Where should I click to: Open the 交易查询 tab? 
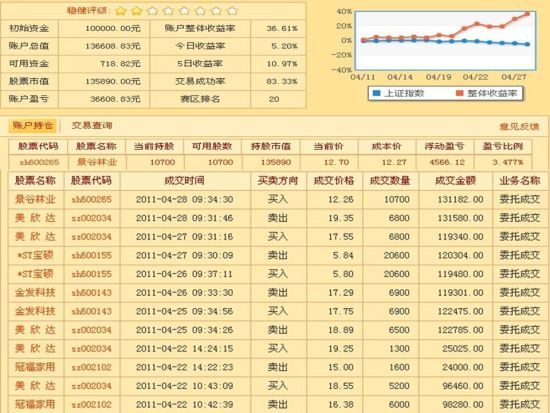pos(92,126)
